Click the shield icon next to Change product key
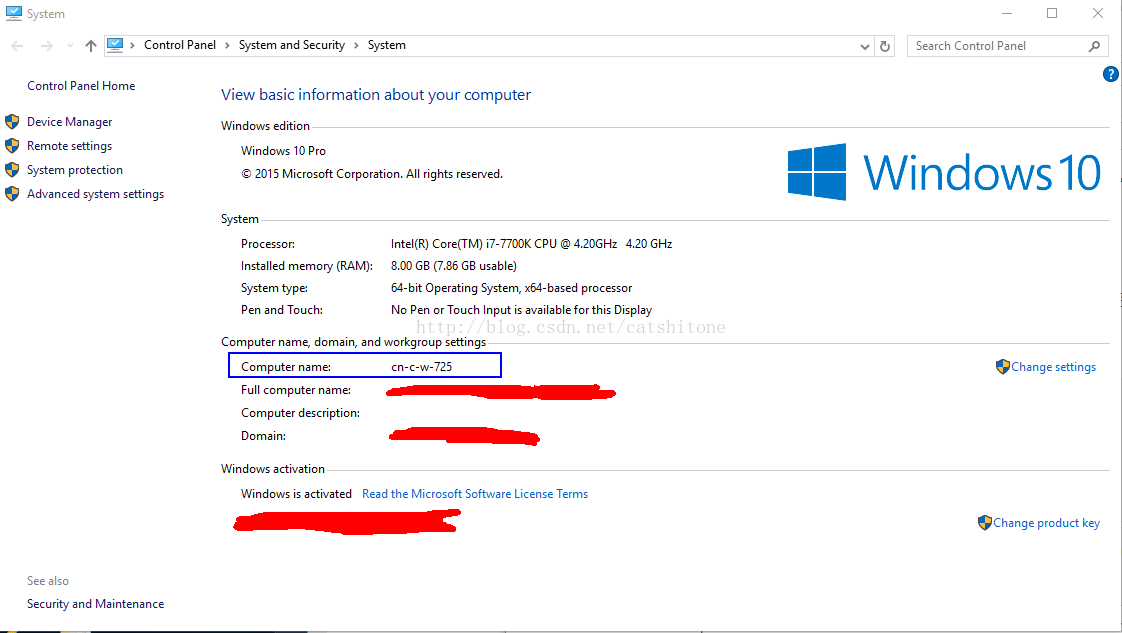This screenshot has width=1122, height=633. click(985, 523)
